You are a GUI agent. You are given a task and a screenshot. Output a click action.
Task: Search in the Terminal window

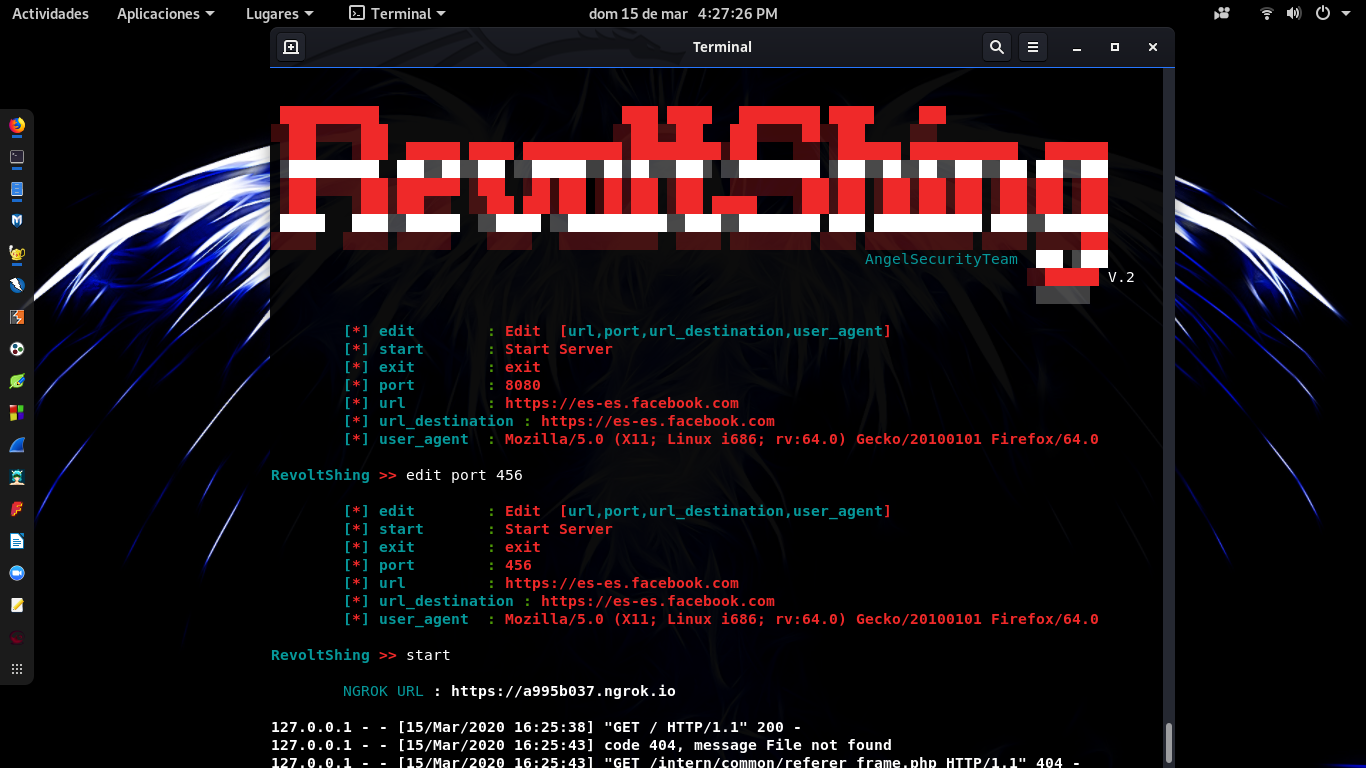click(997, 47)
